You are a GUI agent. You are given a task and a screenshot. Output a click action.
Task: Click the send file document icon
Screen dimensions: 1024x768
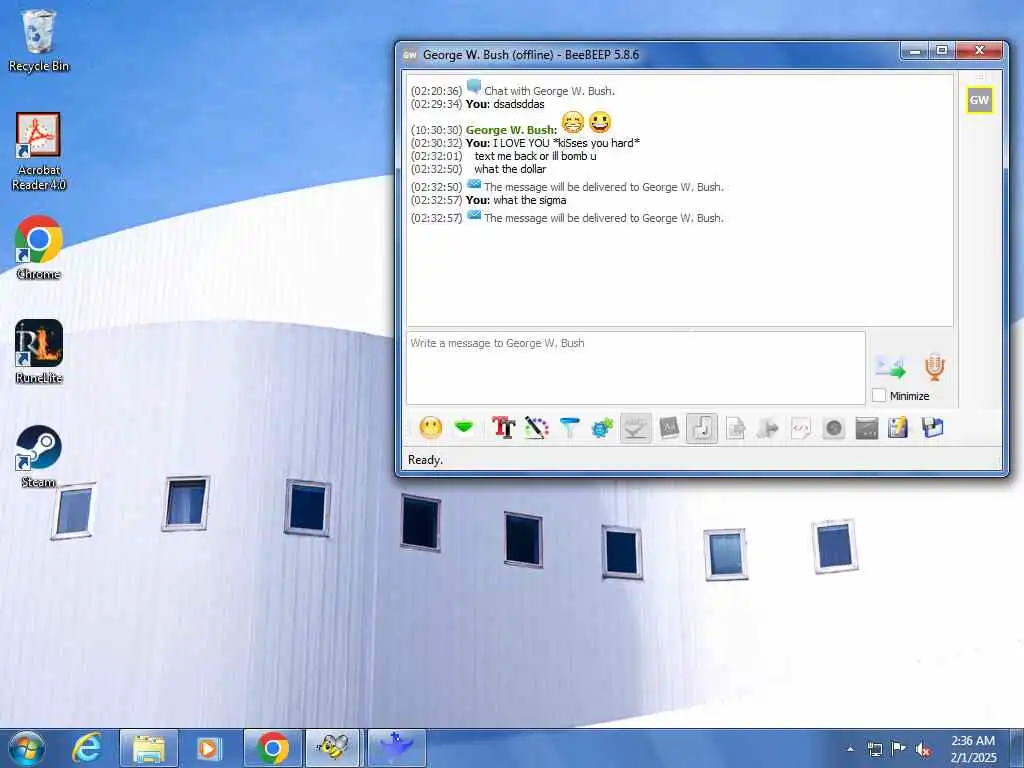(735, 428)
